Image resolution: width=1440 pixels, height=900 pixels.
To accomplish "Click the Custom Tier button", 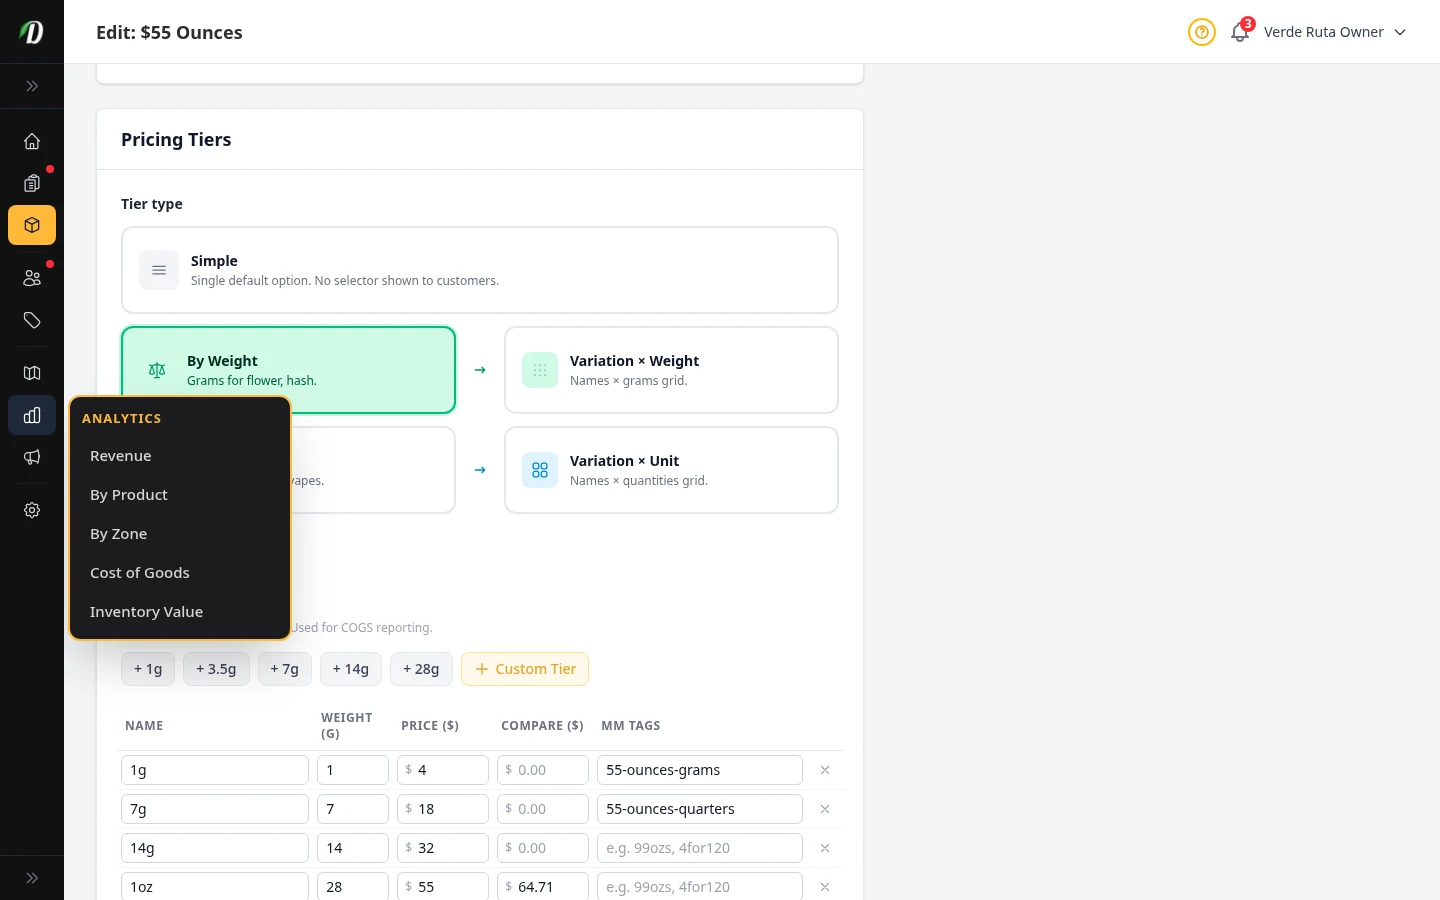I will click(525, 669).
